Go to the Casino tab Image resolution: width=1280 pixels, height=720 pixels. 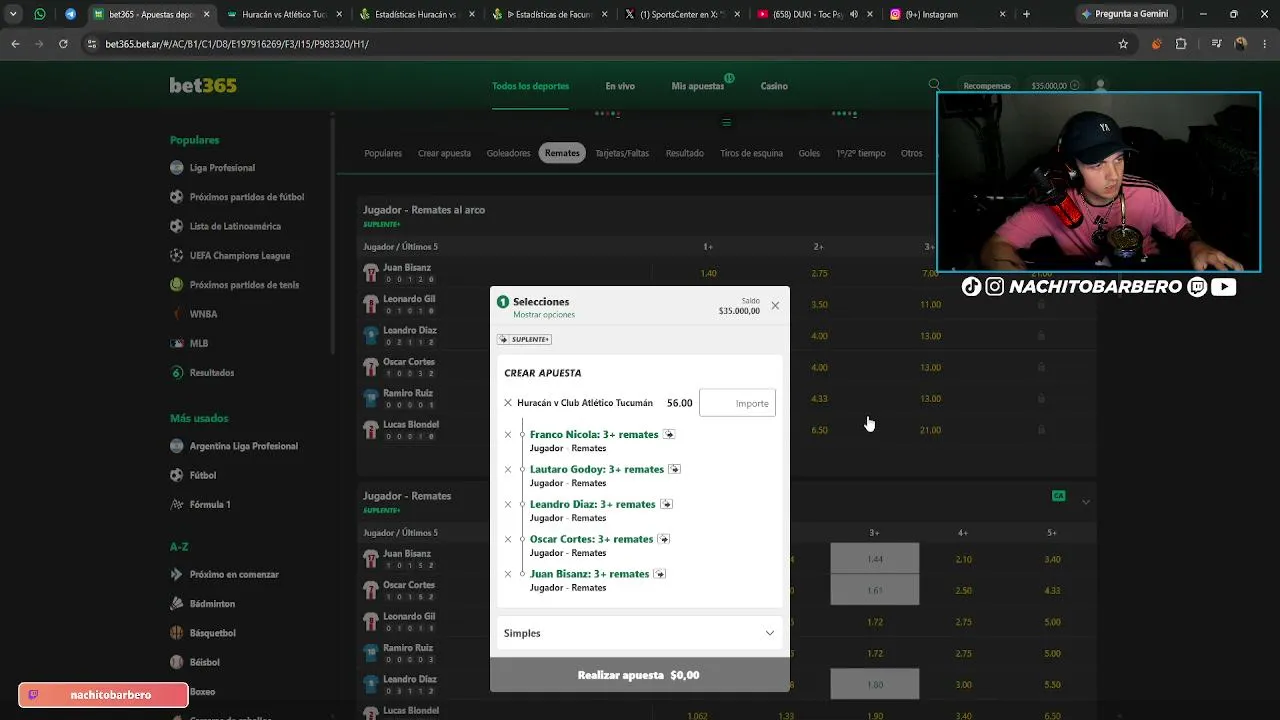point(774,86)
